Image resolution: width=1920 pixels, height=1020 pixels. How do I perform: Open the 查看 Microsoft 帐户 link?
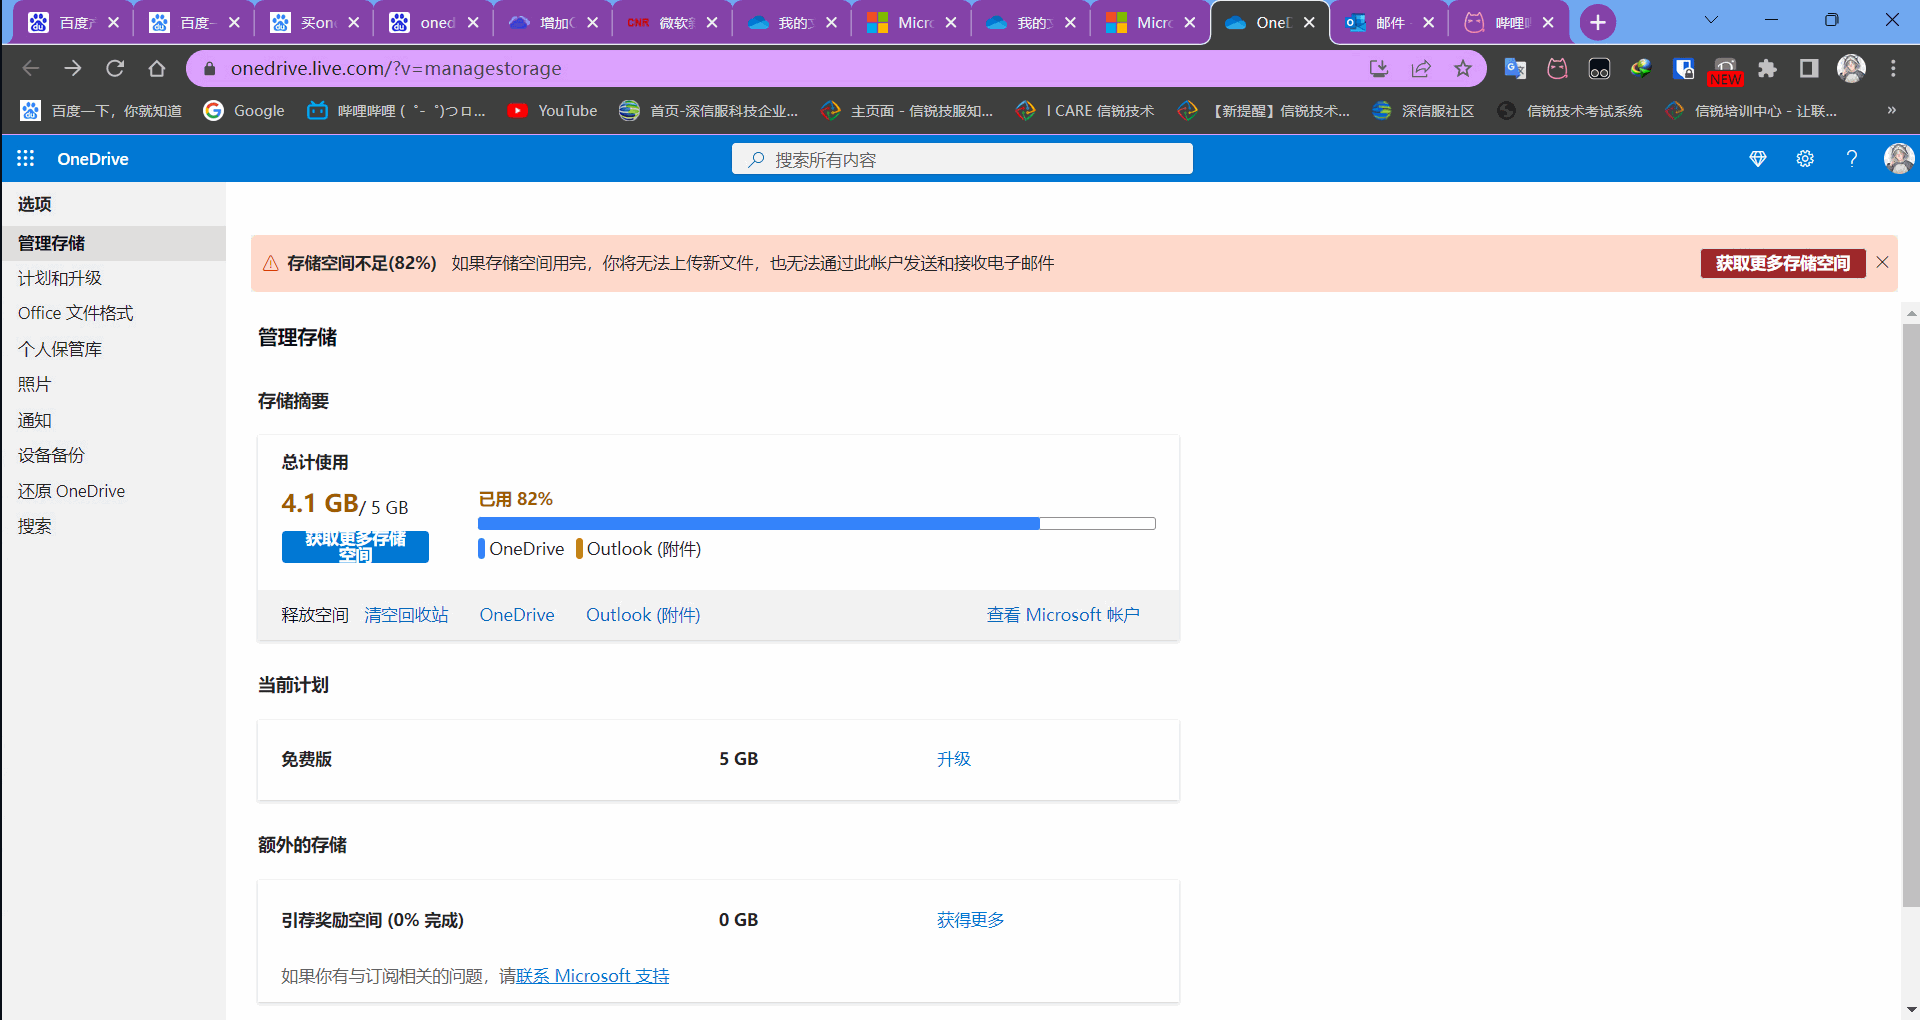1063,615
